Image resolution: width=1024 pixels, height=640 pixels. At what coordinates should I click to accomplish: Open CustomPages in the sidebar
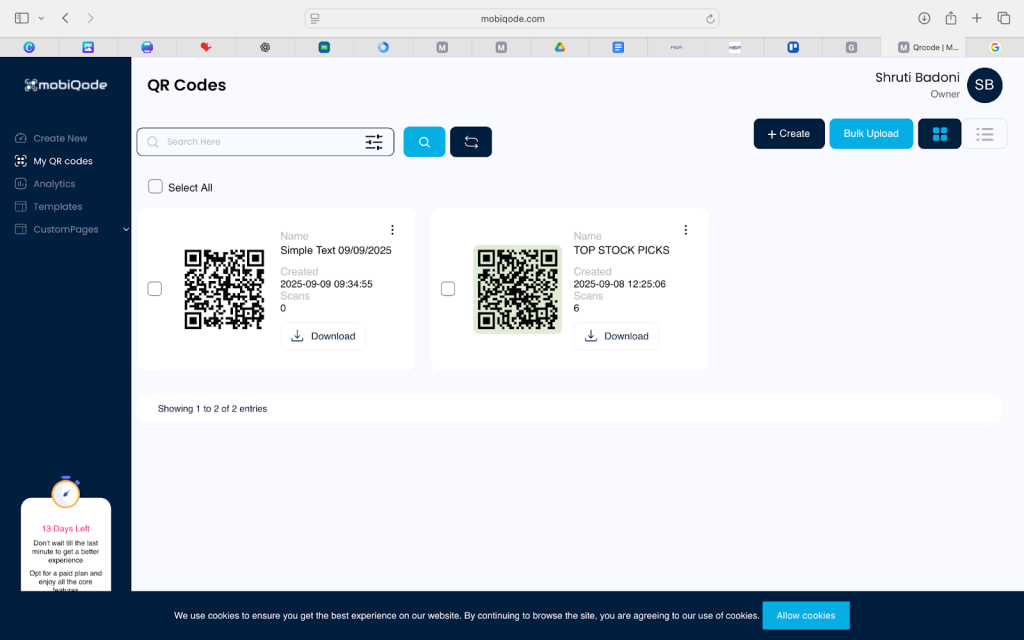coord(65,230)
